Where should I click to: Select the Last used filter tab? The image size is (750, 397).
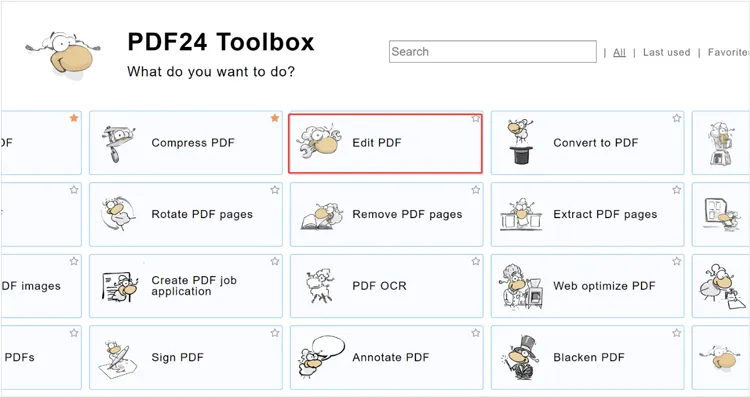[x=666, y=53]
